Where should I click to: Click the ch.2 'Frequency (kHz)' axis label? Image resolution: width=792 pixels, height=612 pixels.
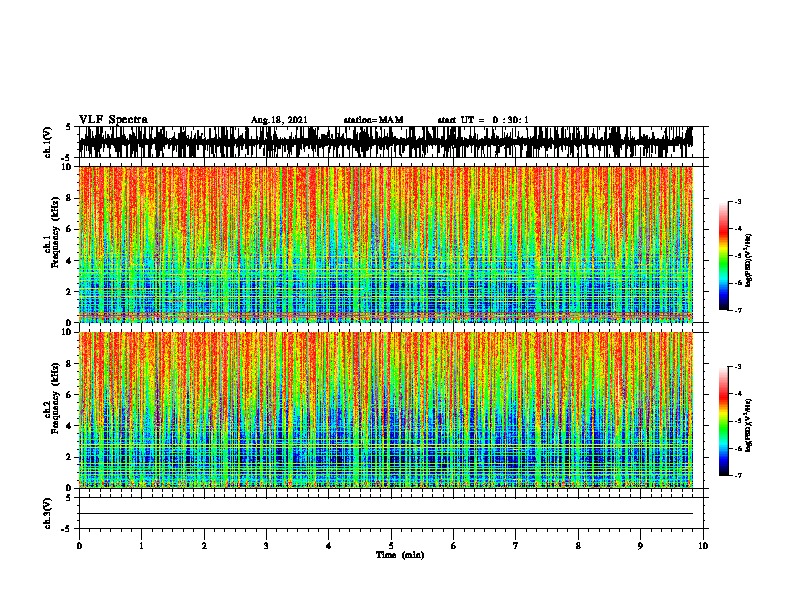56,398
